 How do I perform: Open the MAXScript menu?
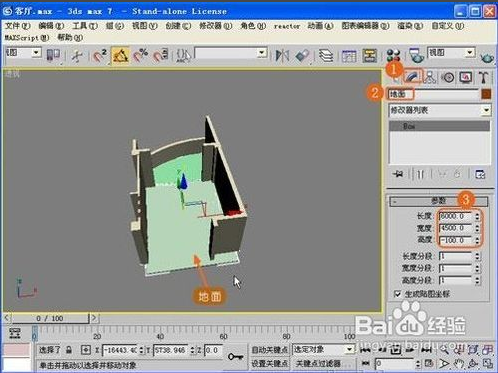point(27,38)
